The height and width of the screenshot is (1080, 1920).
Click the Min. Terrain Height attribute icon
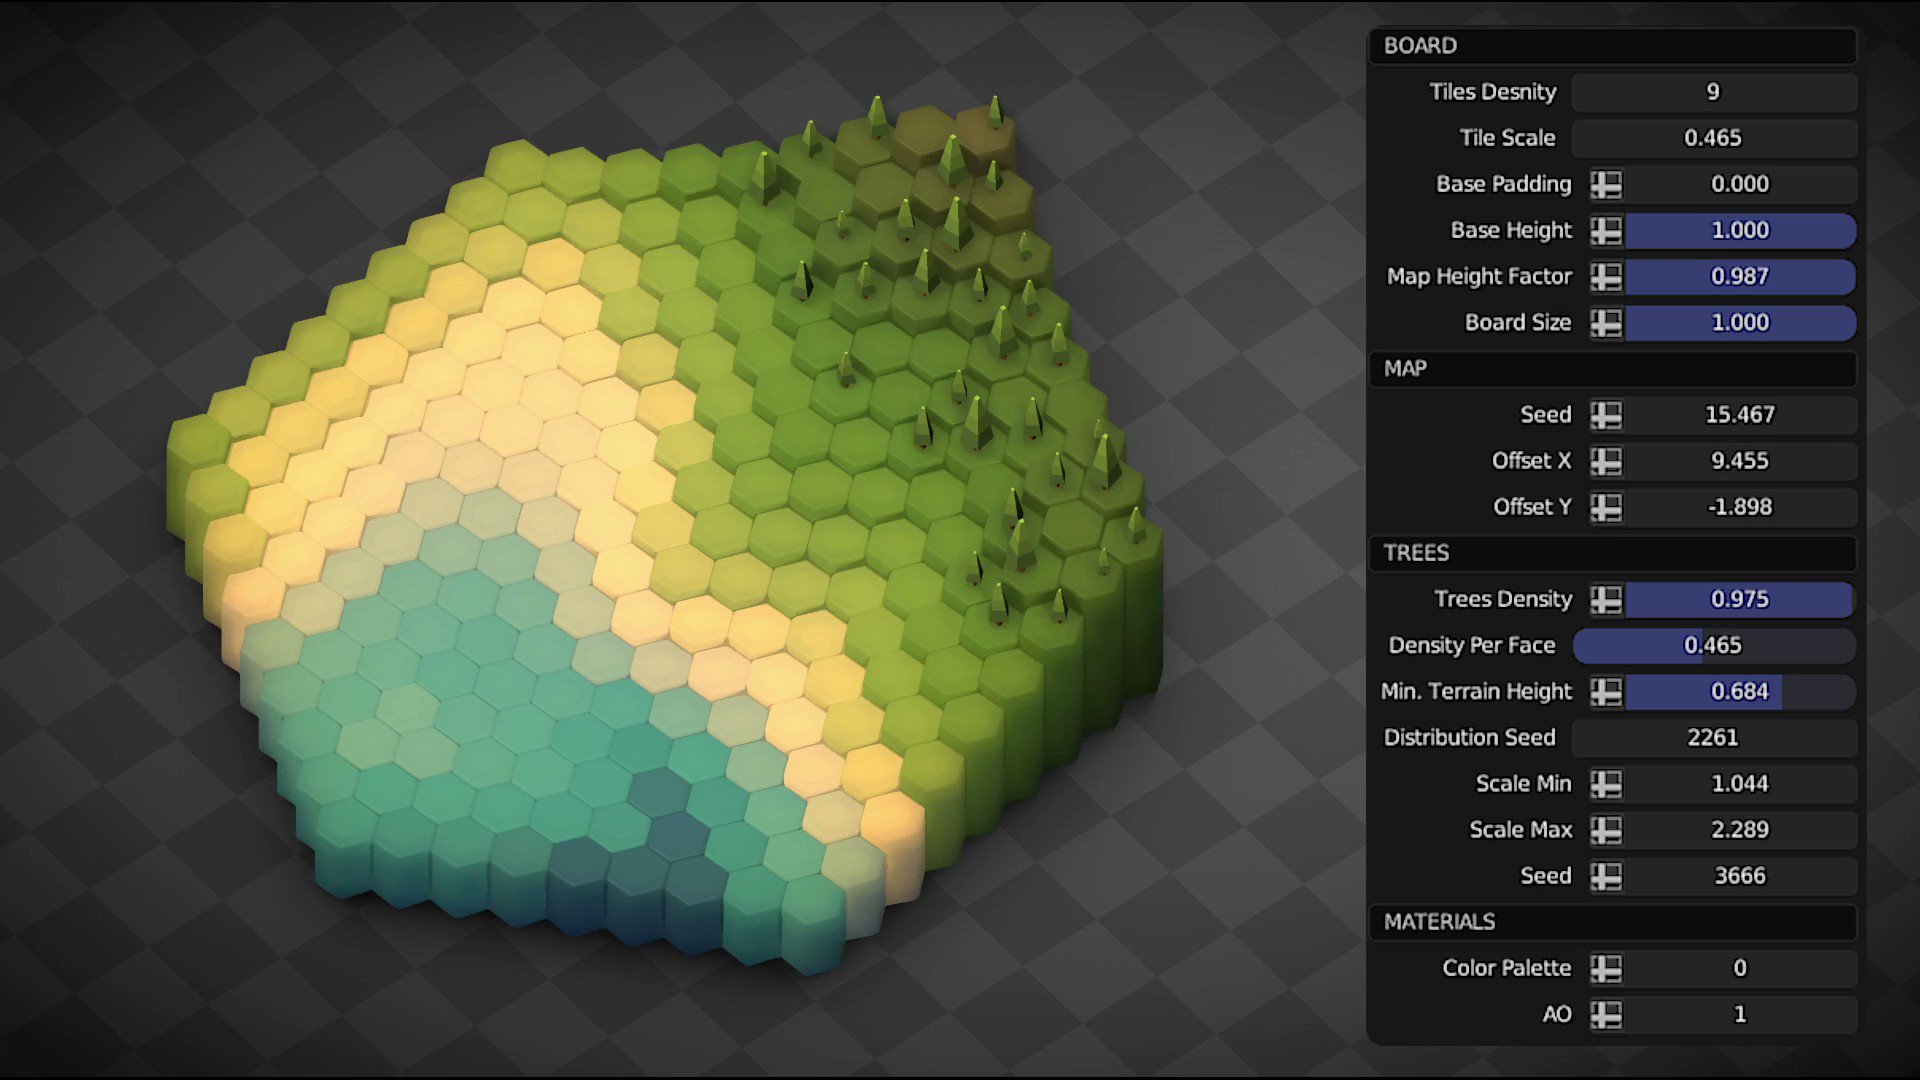point(1606,691)
